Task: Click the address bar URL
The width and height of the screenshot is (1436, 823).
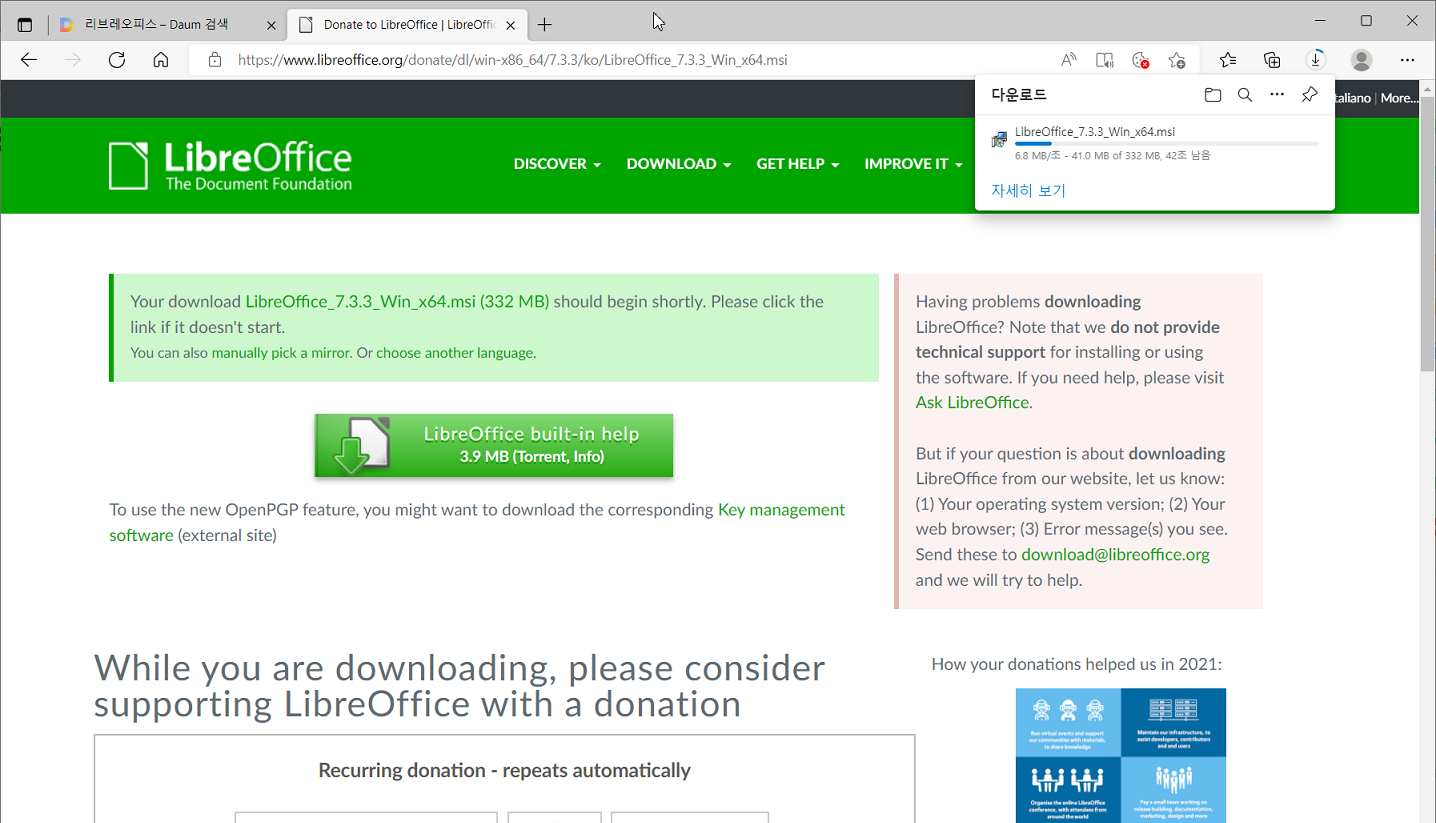Action: (512, 60)
